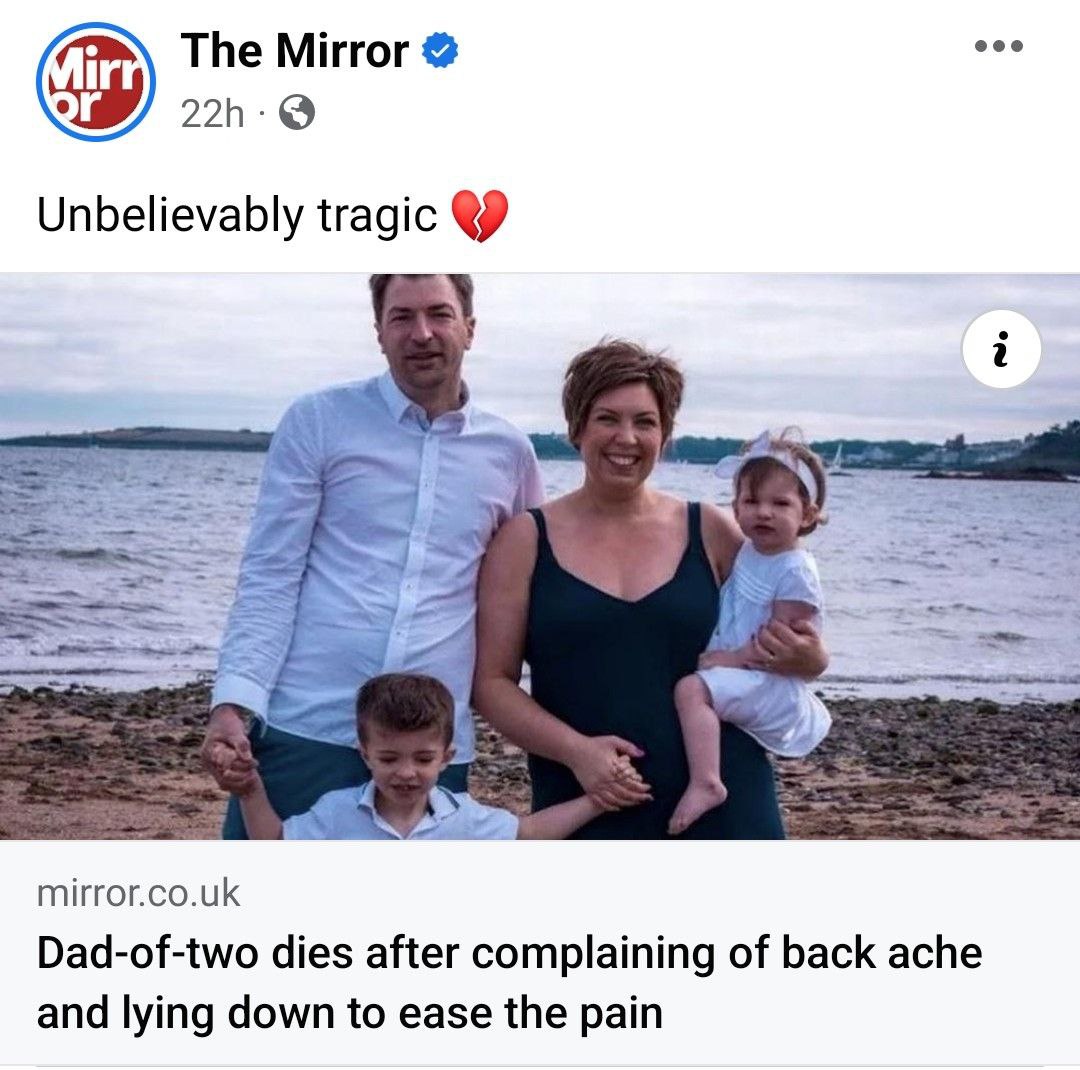Open the three-dot post options menu
This screenshot has width=1080, height=1070.
pos(999,46)
